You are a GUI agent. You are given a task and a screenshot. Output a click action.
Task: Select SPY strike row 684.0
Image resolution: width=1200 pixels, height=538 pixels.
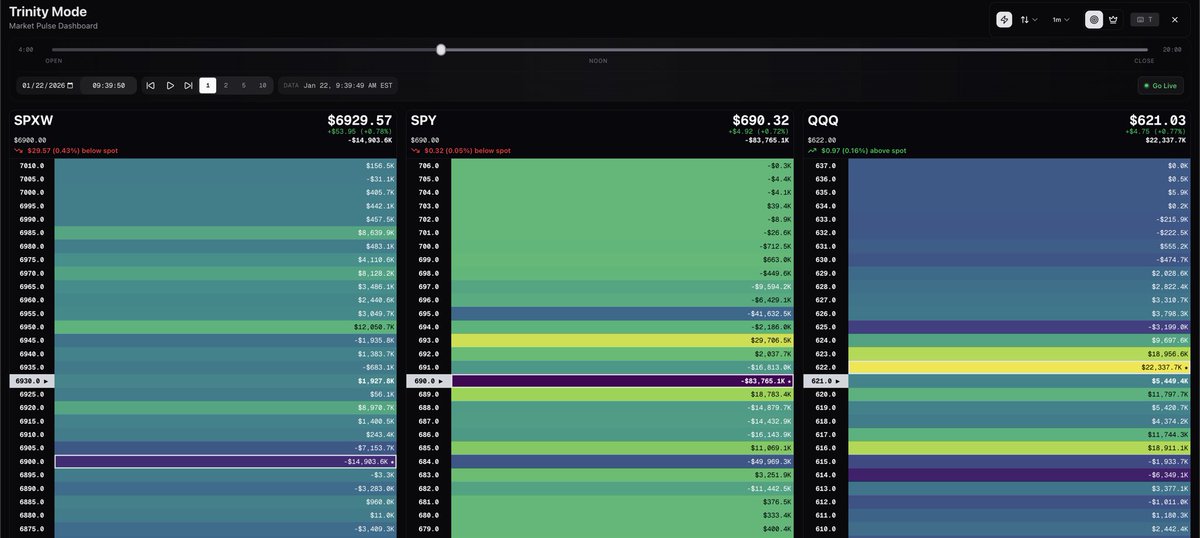(600, 462)
